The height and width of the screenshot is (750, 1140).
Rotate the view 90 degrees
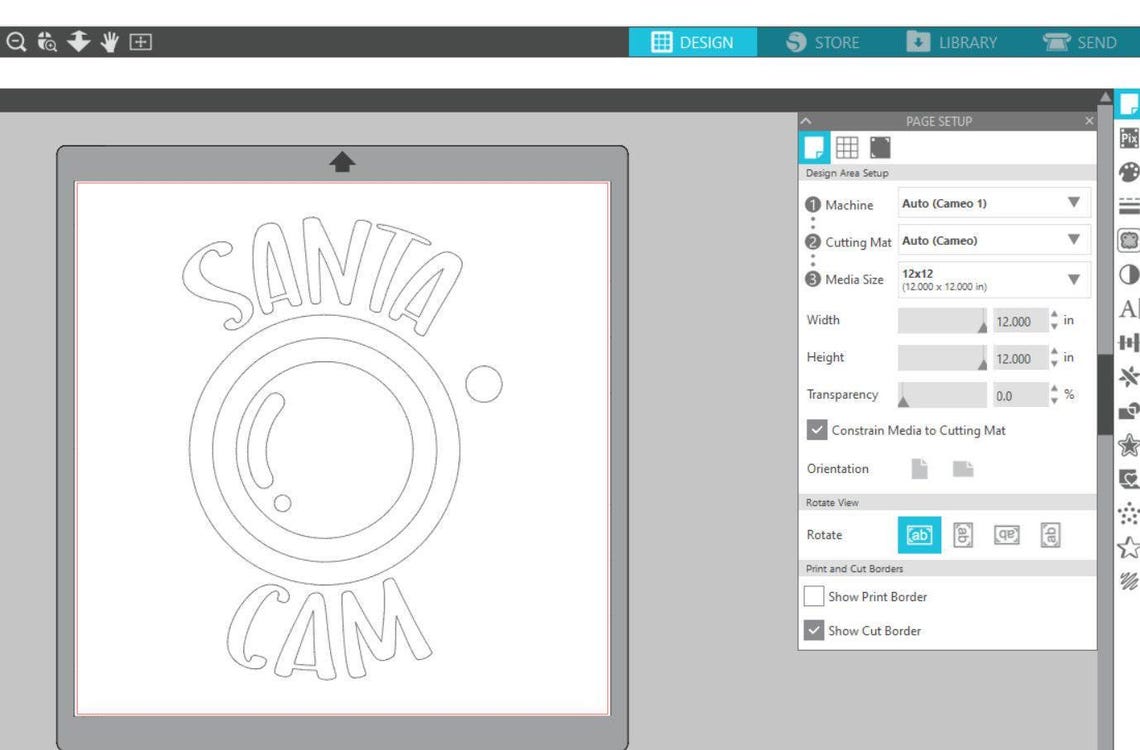click(963, 535)
